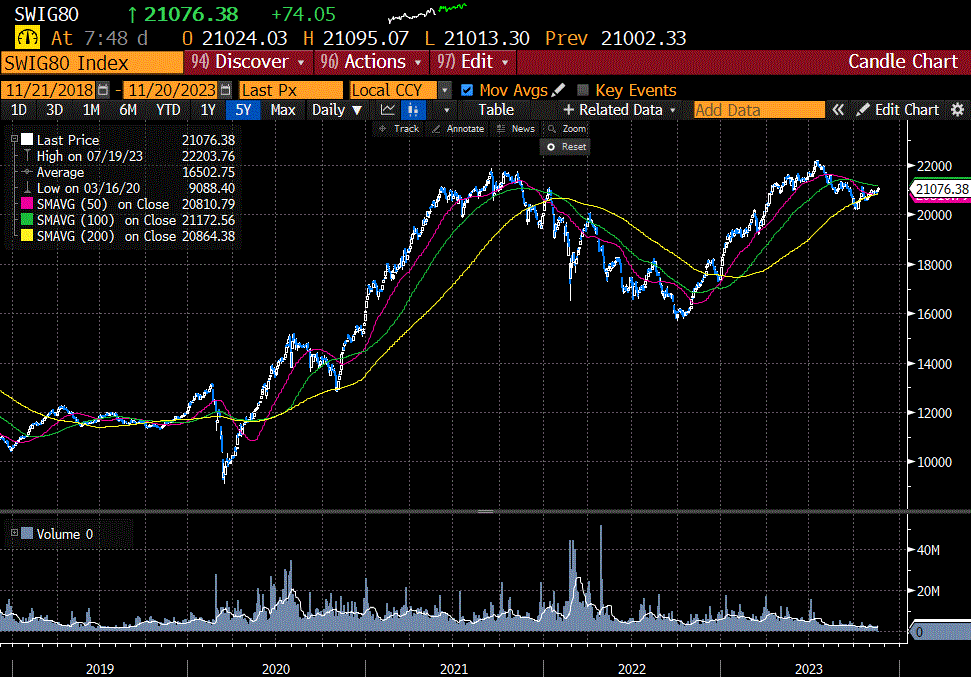
Task: Click the High marker icon in legend
Action: point(27,156)
